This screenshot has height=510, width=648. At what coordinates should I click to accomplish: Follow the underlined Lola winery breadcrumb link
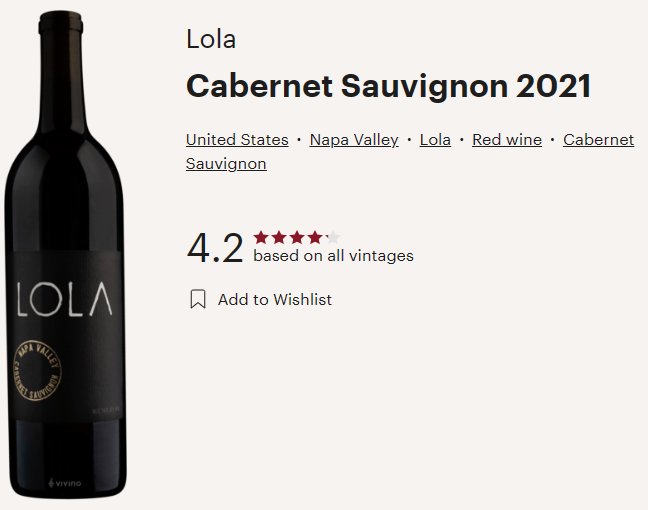[435, 140]
